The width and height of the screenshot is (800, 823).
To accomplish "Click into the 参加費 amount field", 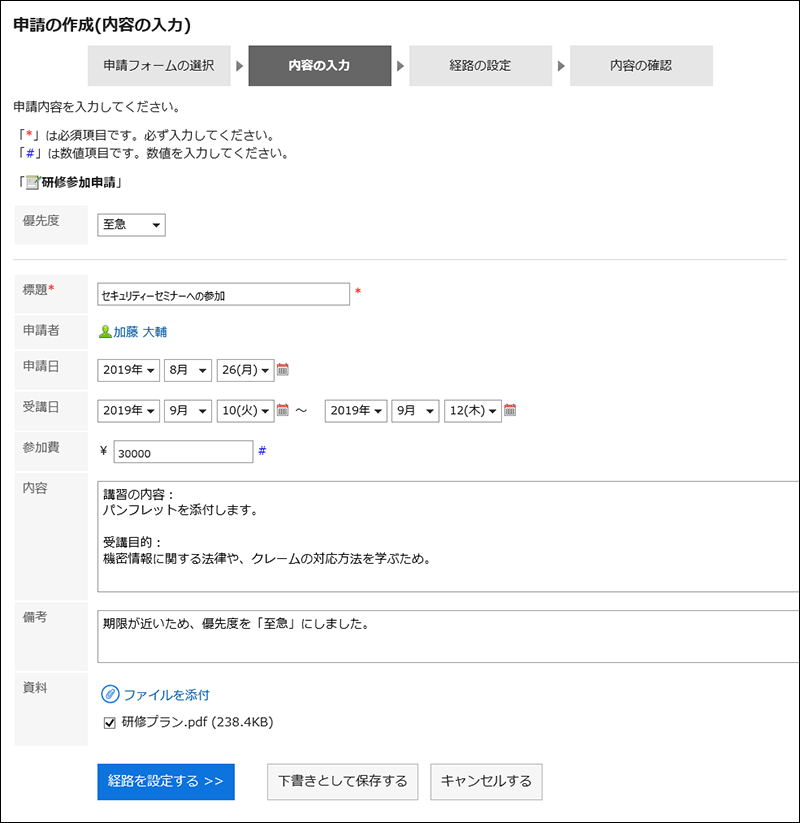I will click(x=183, y=452).
